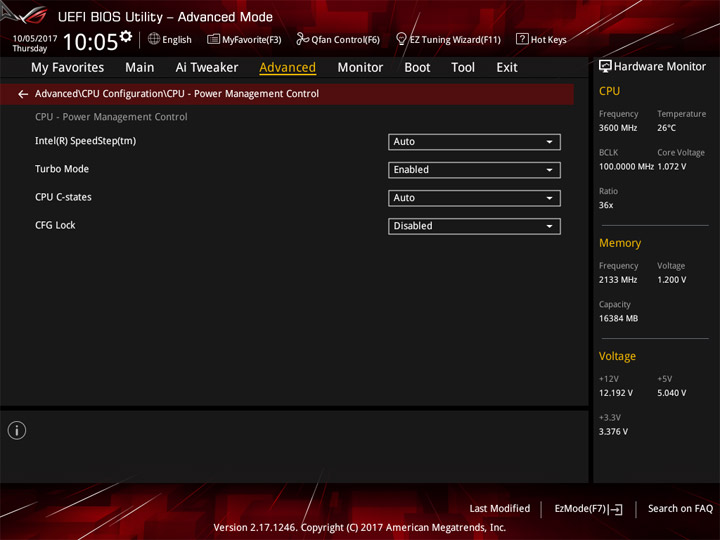Click the Memory section heading

[x=619, y=243]
